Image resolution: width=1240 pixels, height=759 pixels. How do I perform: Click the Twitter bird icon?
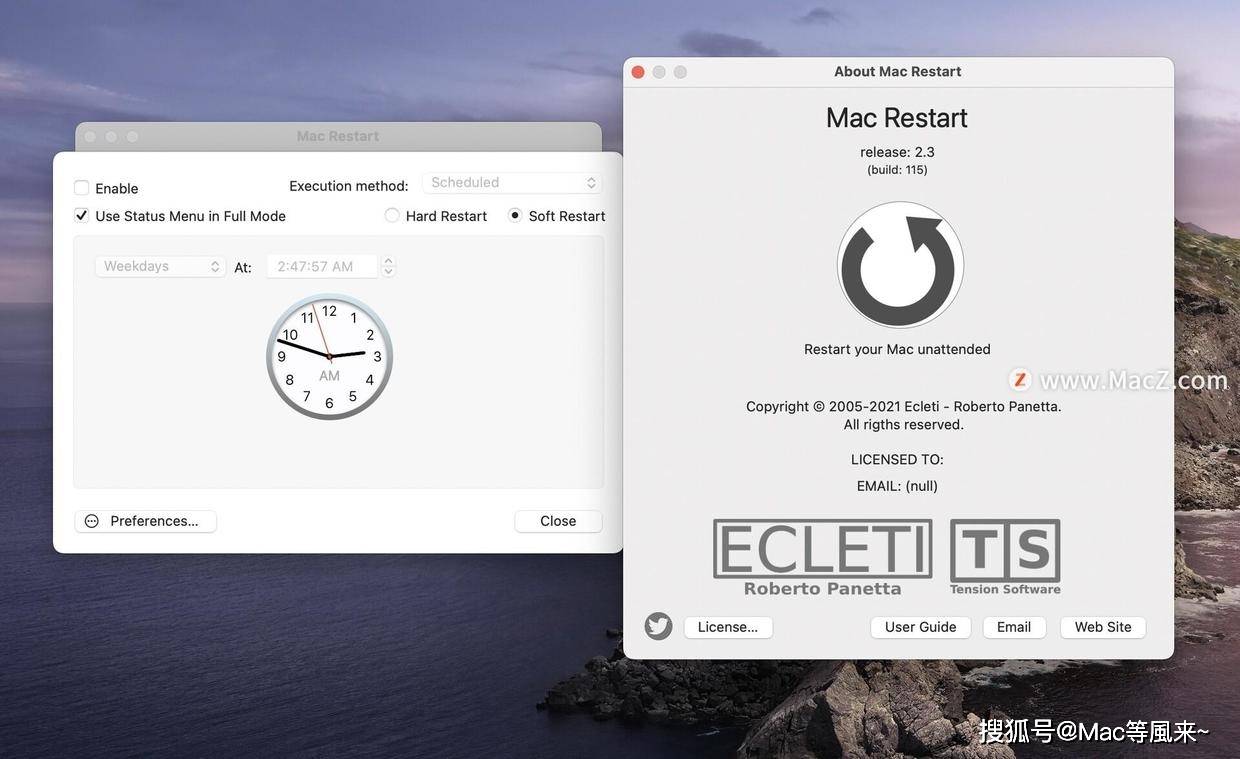tap(658, 626)
